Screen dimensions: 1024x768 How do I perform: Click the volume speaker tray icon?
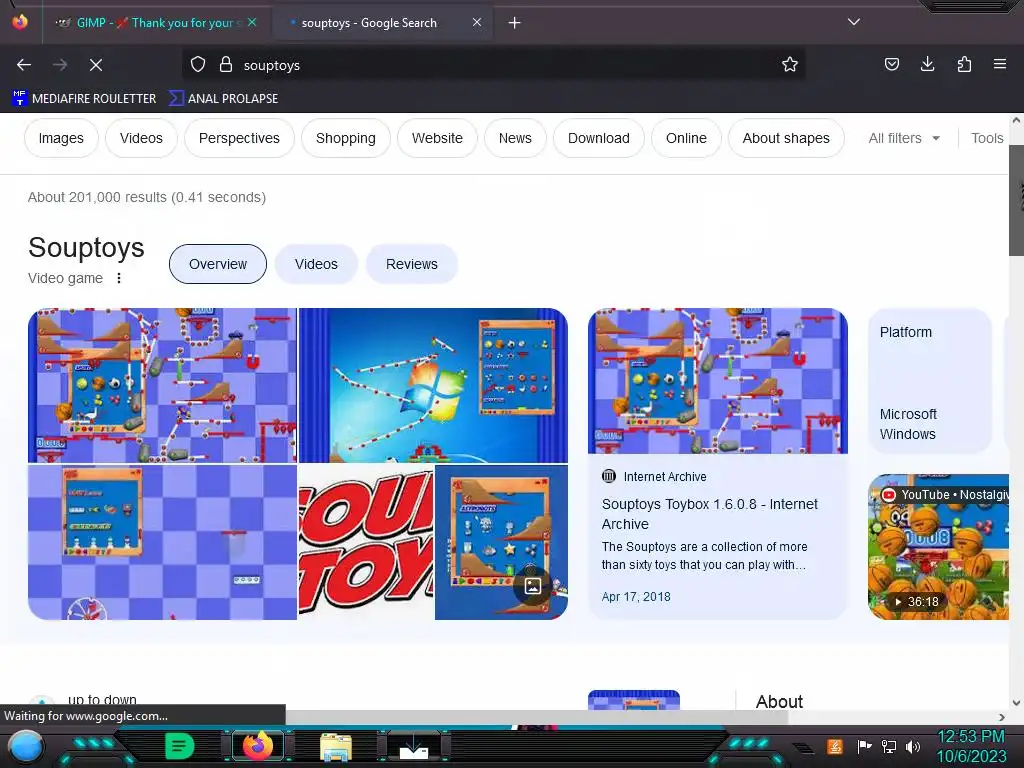(x=913, y=746)
